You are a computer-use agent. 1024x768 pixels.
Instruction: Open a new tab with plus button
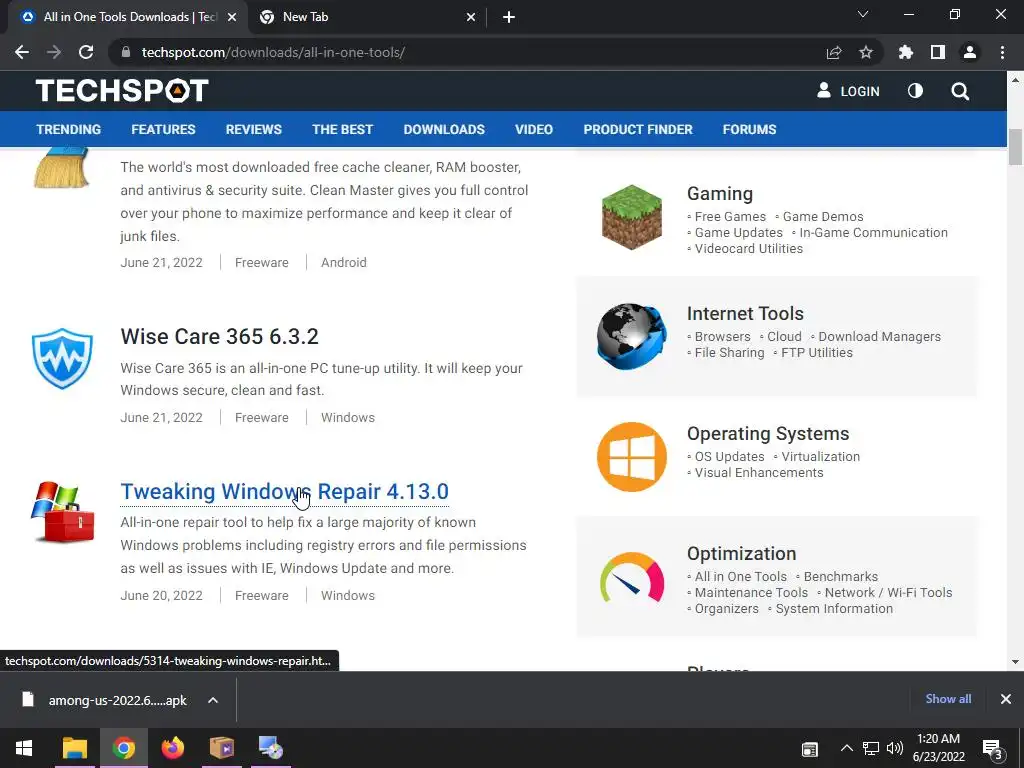(509, 18)
